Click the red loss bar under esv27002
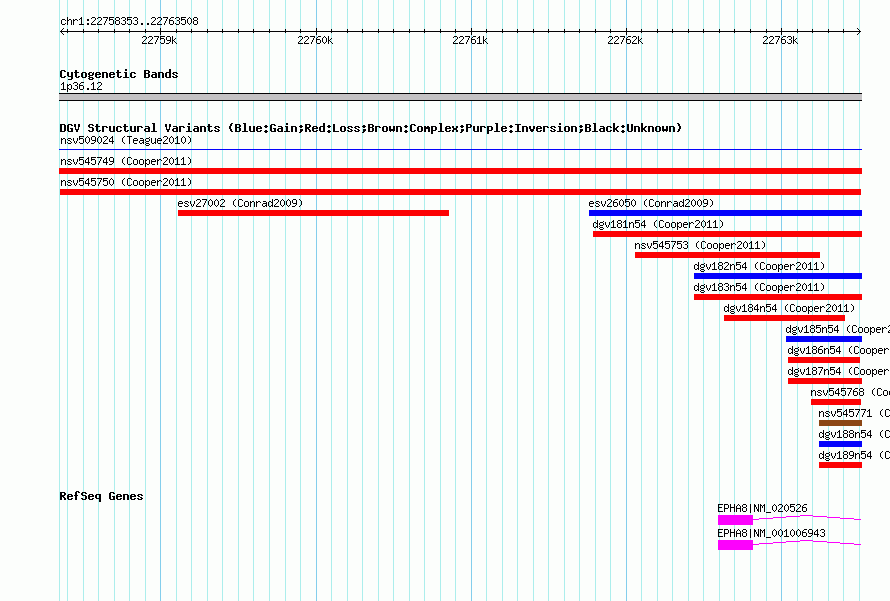The height and width of the screenshot is (601, 890). [313, 213]
